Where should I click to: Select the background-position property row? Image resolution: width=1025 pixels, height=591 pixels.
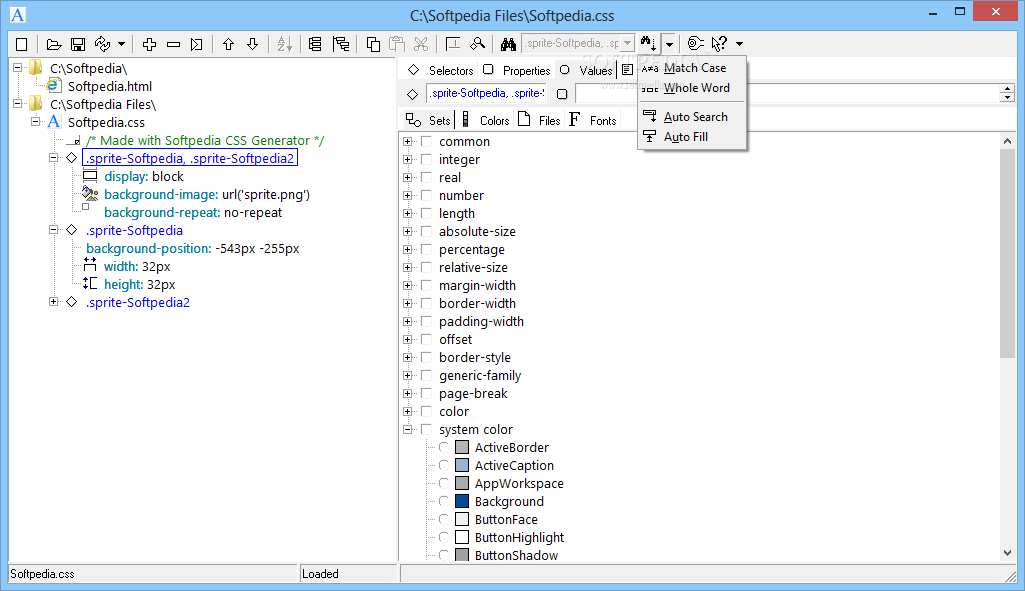point(193,248)
